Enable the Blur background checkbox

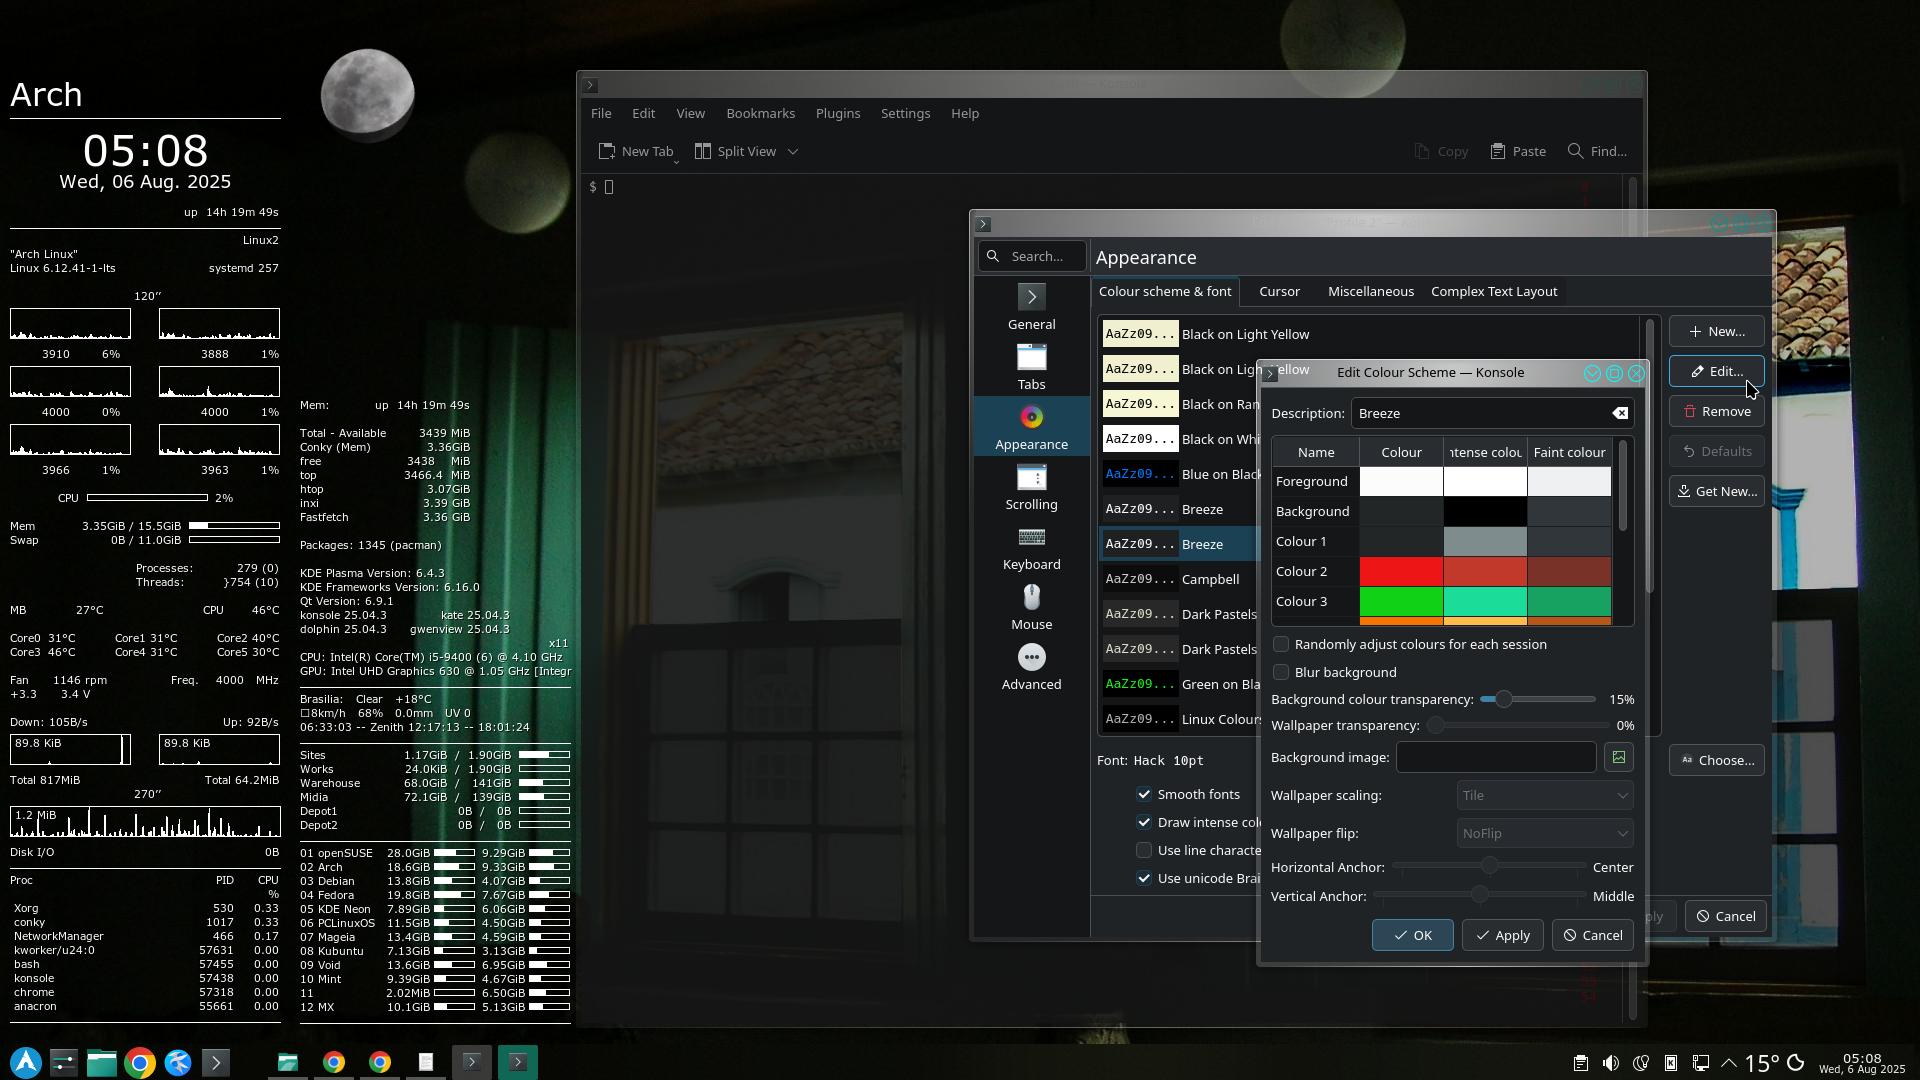[x=1281, y=672]
